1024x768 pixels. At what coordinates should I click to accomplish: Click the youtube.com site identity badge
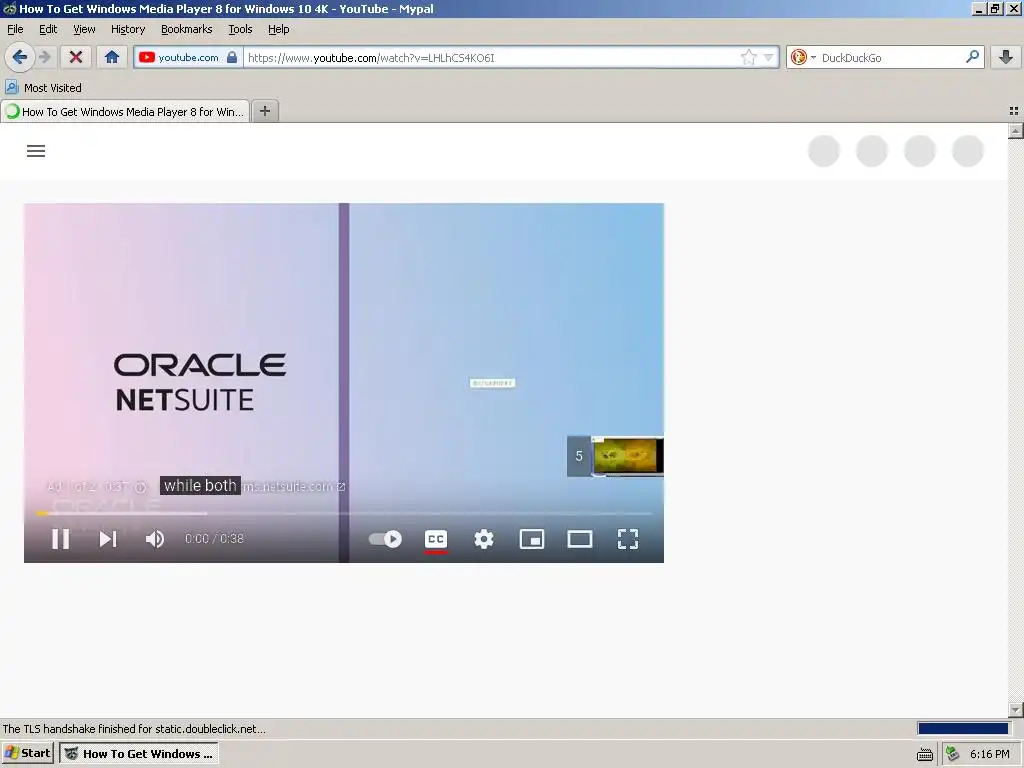point(188,57)
